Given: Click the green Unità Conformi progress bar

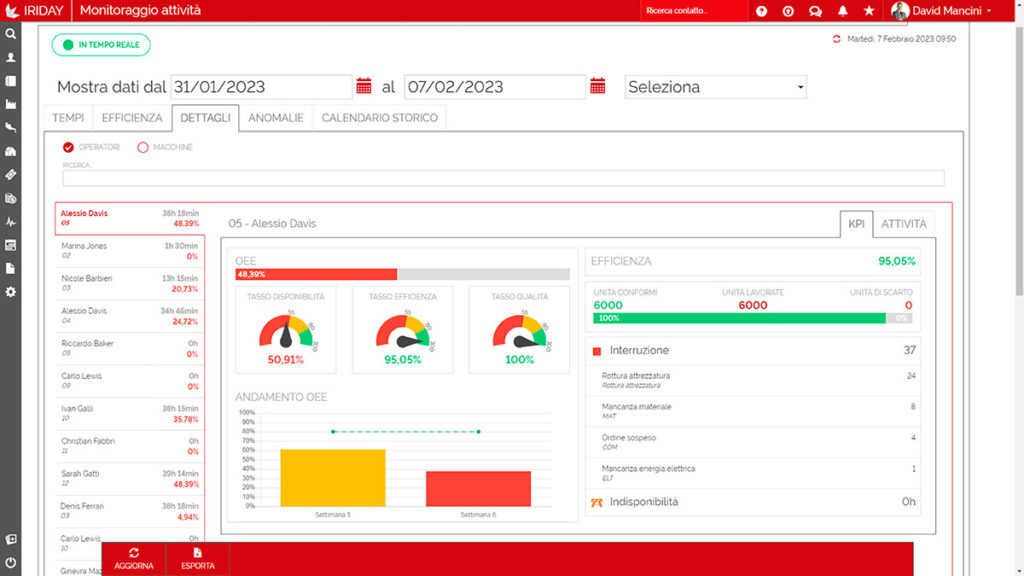Looking at the screenshot, I should click(739, 318).
